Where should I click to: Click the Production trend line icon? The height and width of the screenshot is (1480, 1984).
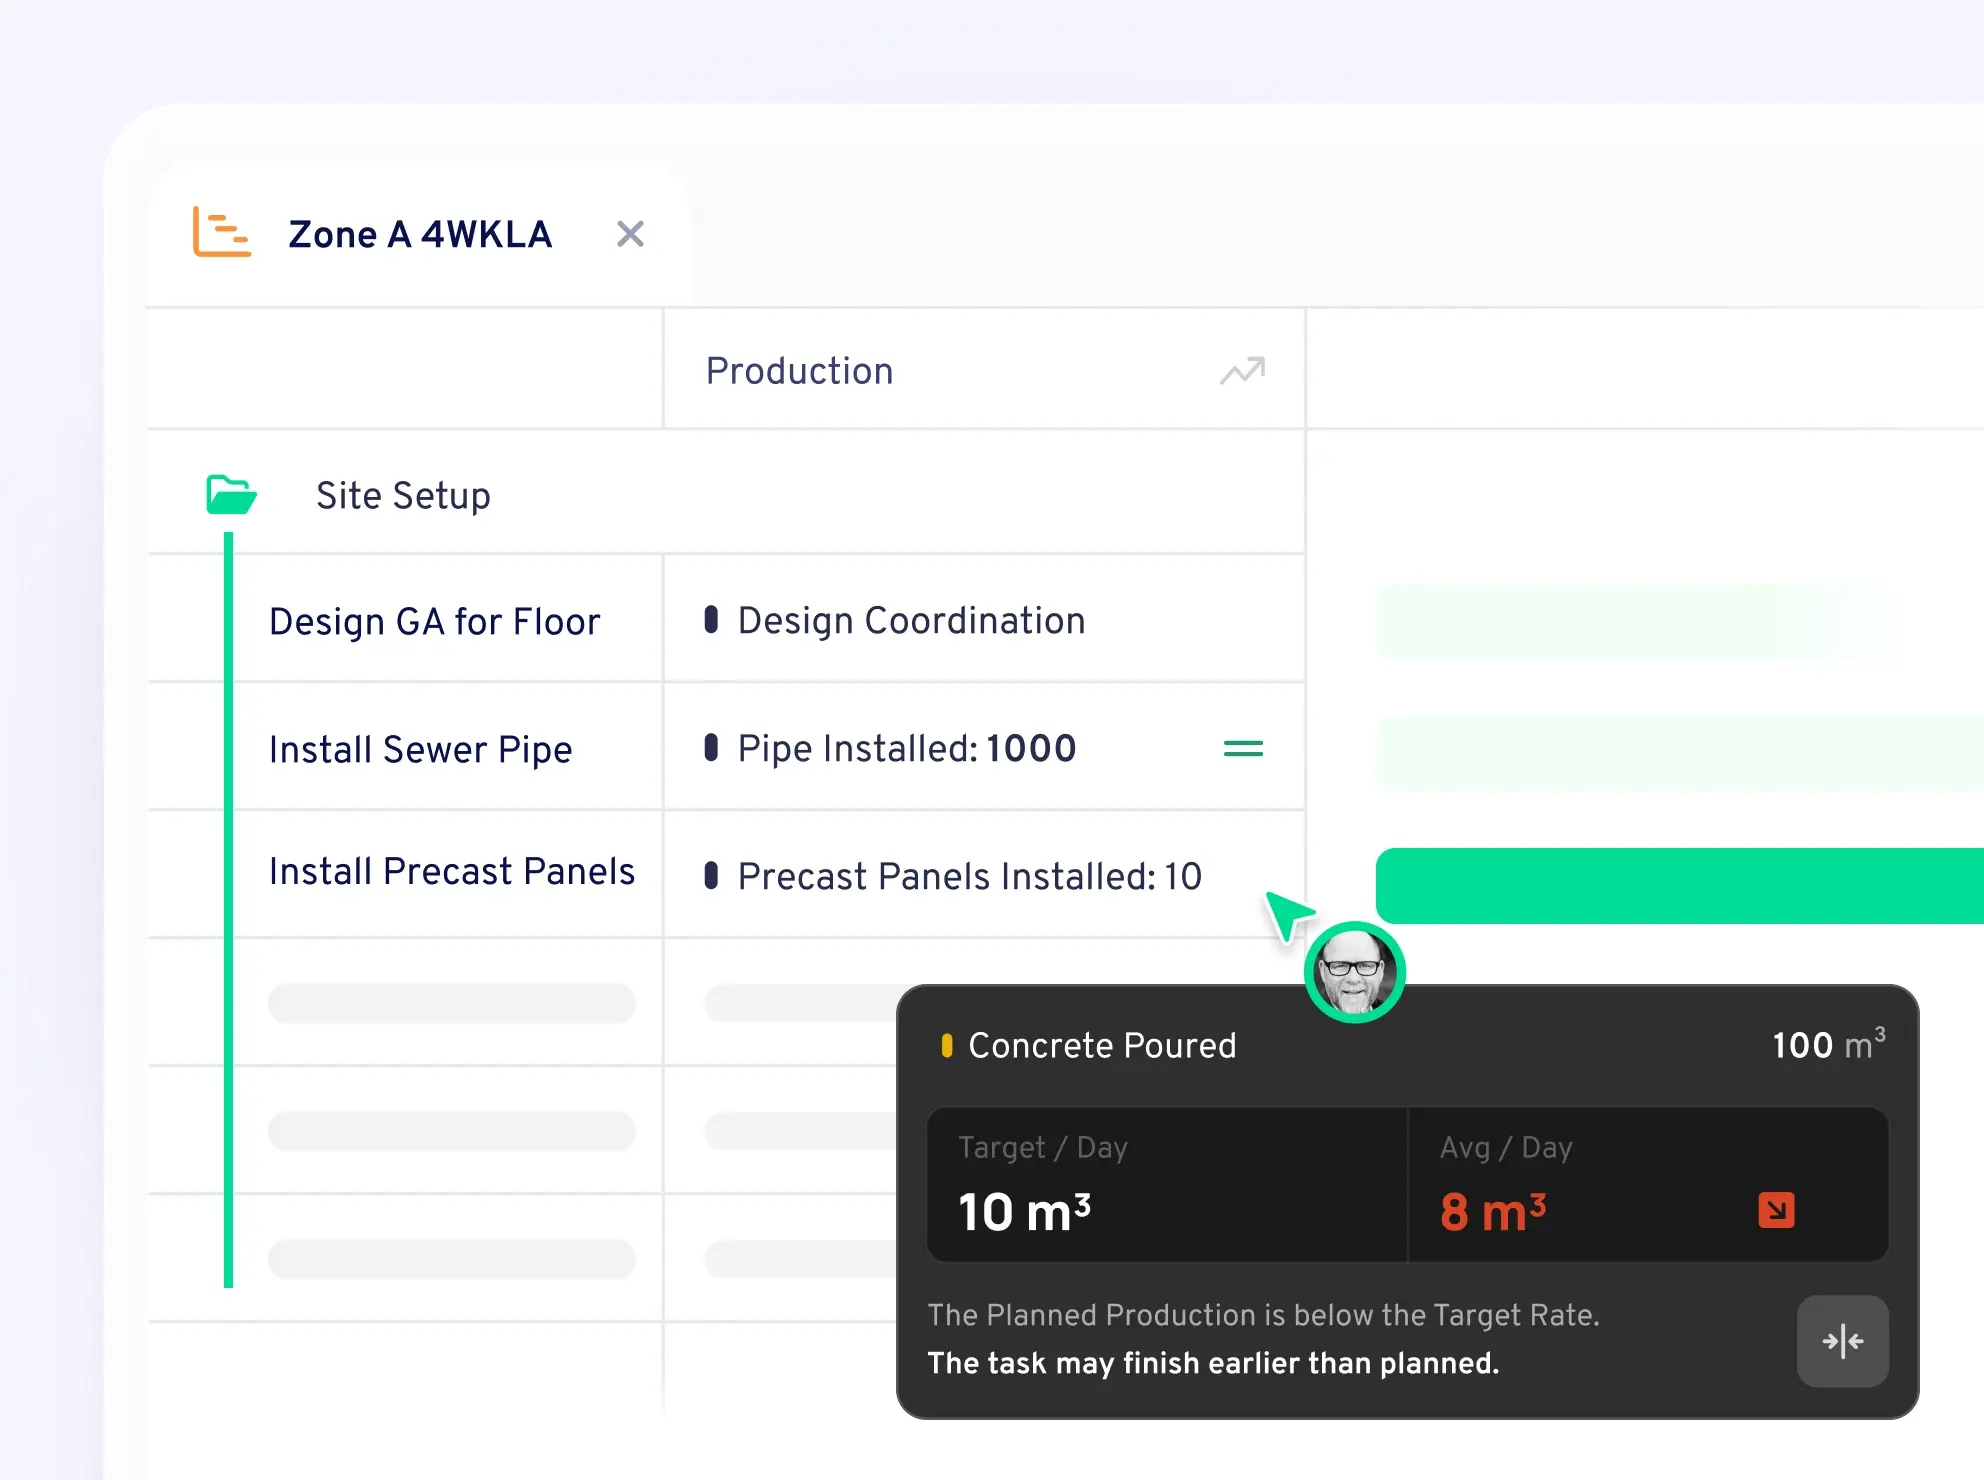tap(1243, 371)
